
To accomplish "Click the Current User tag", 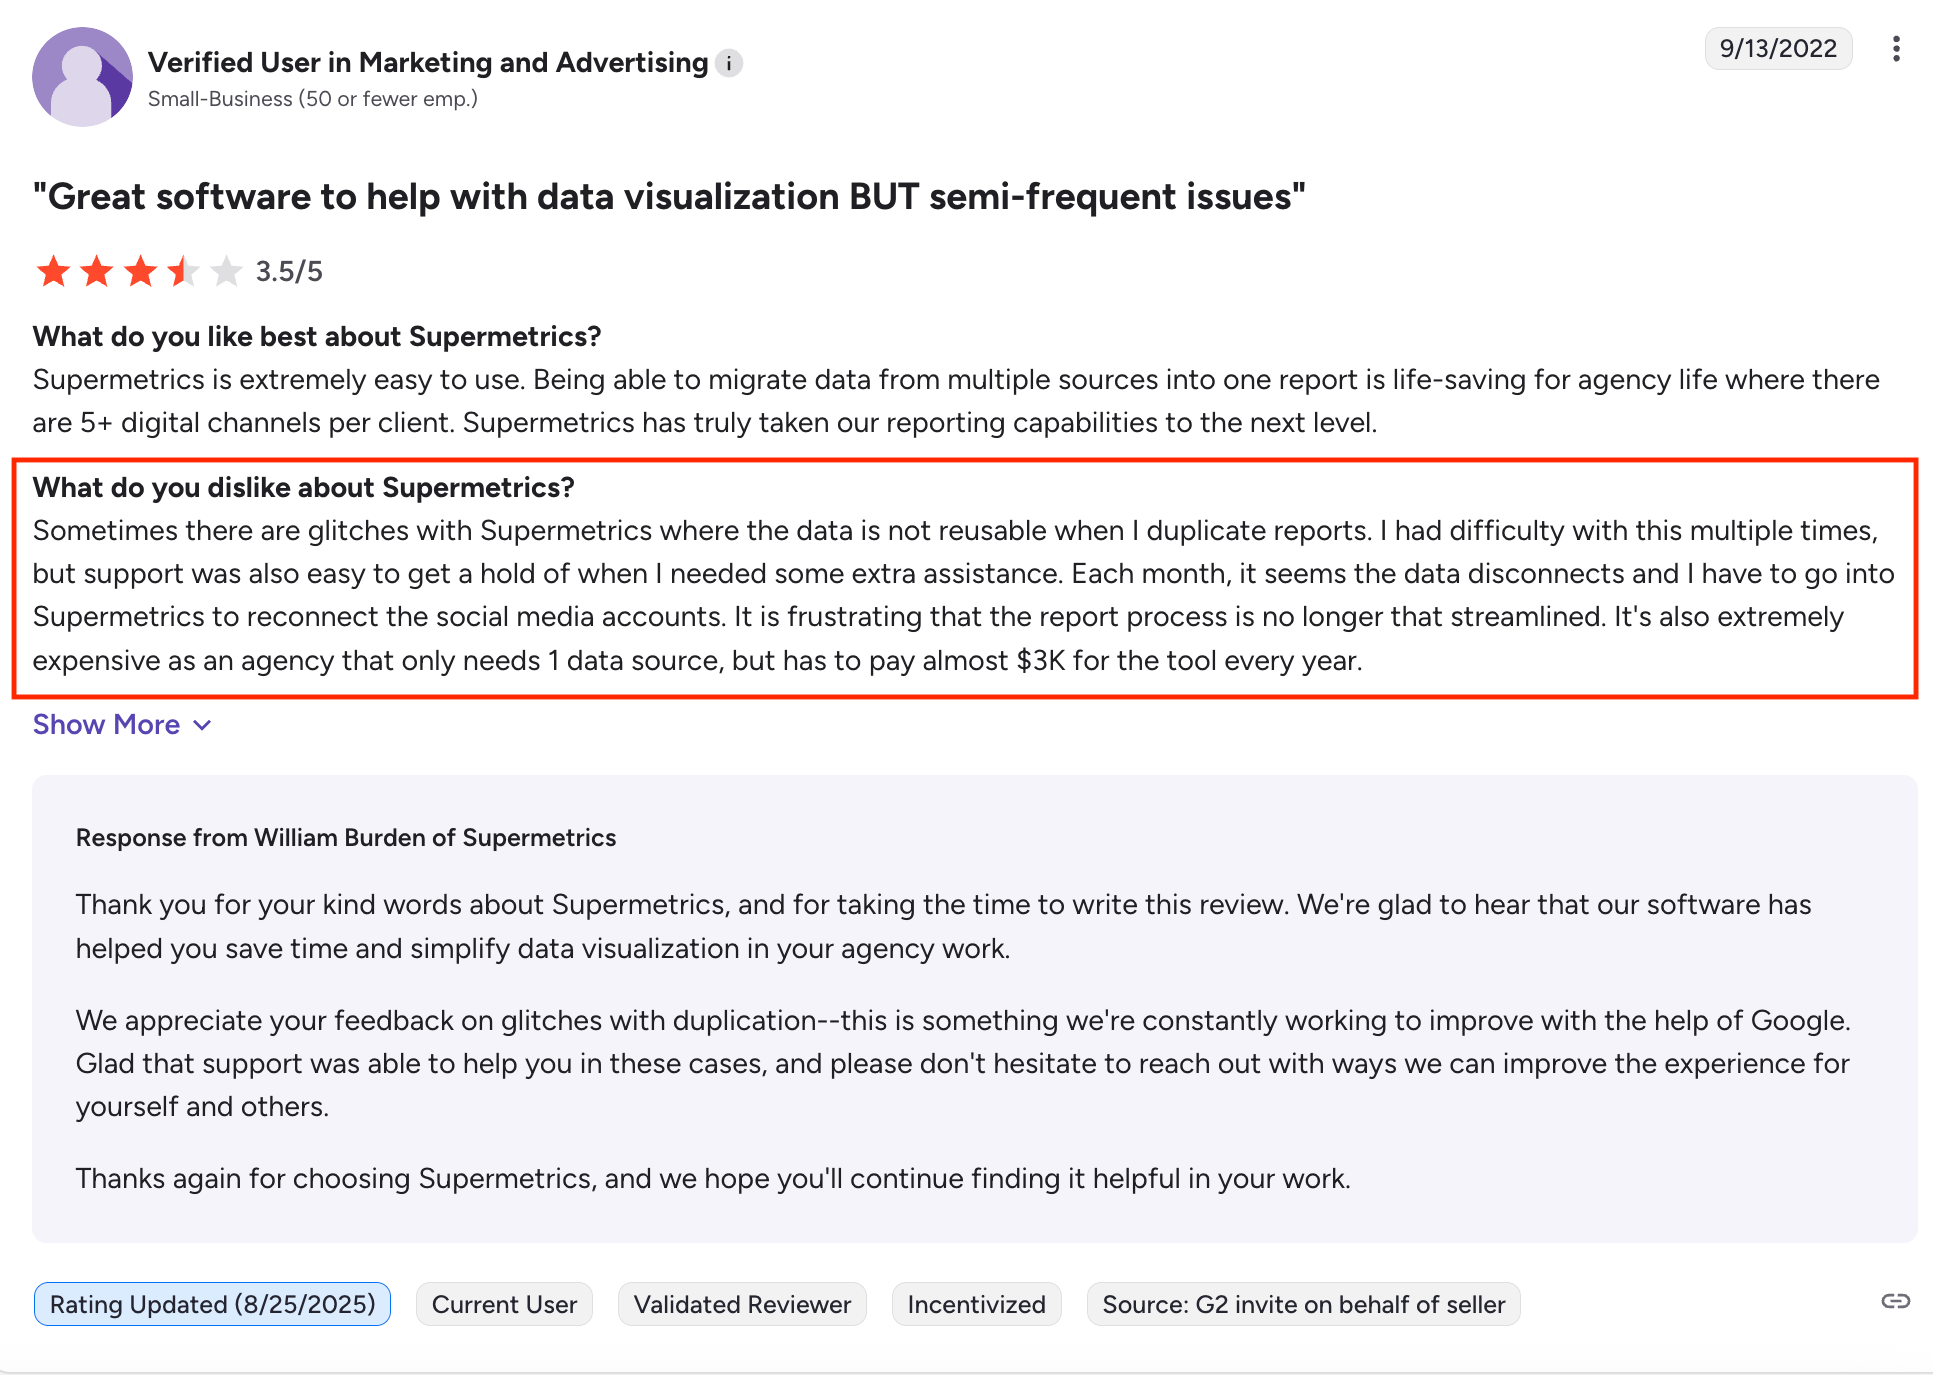I will [504, 1304].
